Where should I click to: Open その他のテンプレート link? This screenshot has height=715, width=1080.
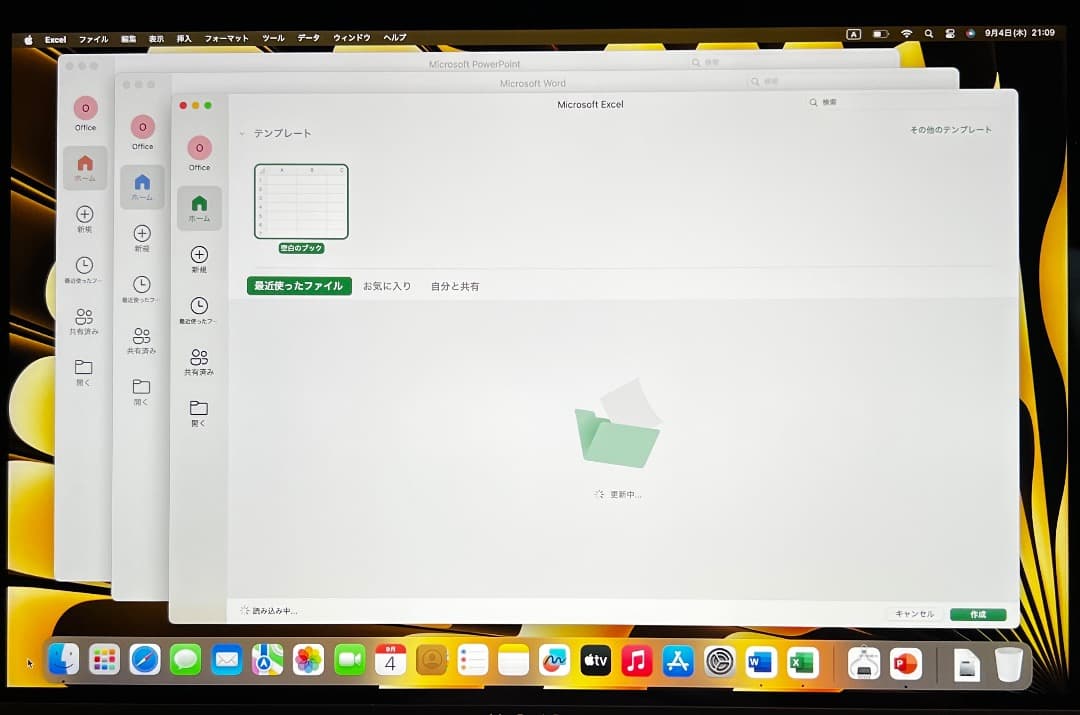[x=950, y=130]
